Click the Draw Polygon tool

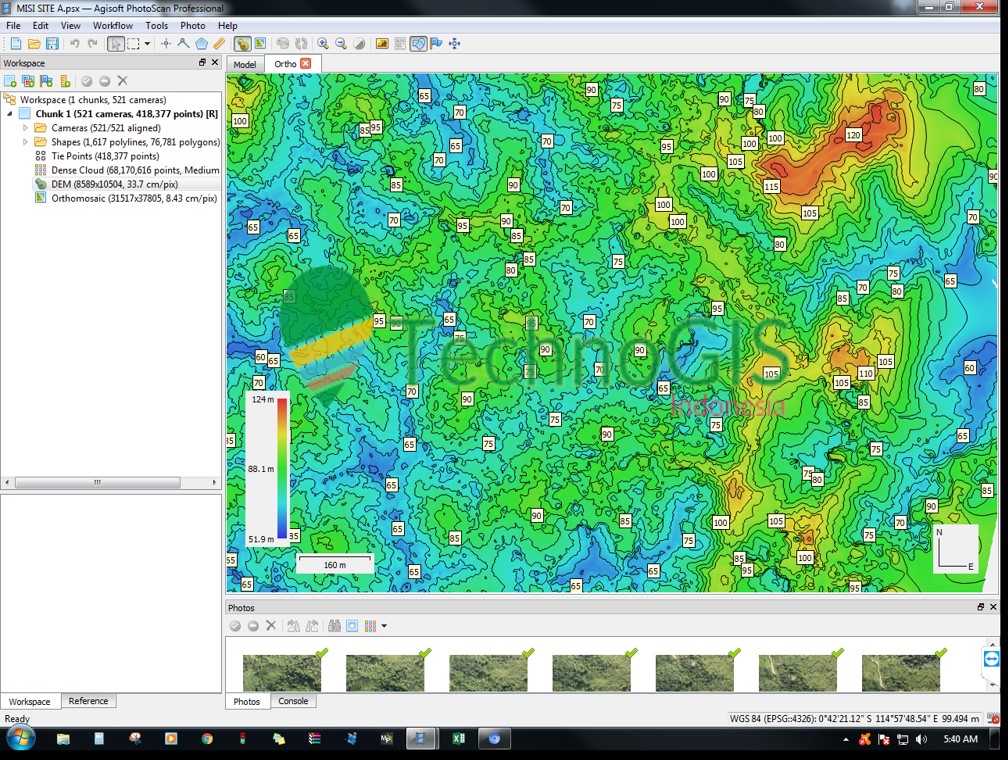click(201, 44)
